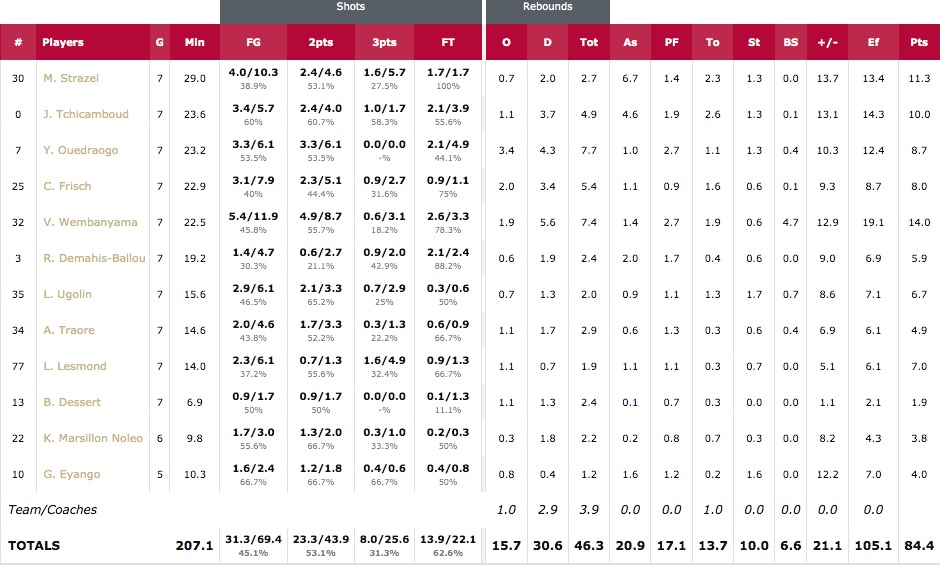Sort by total rebounds Tot header

click(589, 43)
